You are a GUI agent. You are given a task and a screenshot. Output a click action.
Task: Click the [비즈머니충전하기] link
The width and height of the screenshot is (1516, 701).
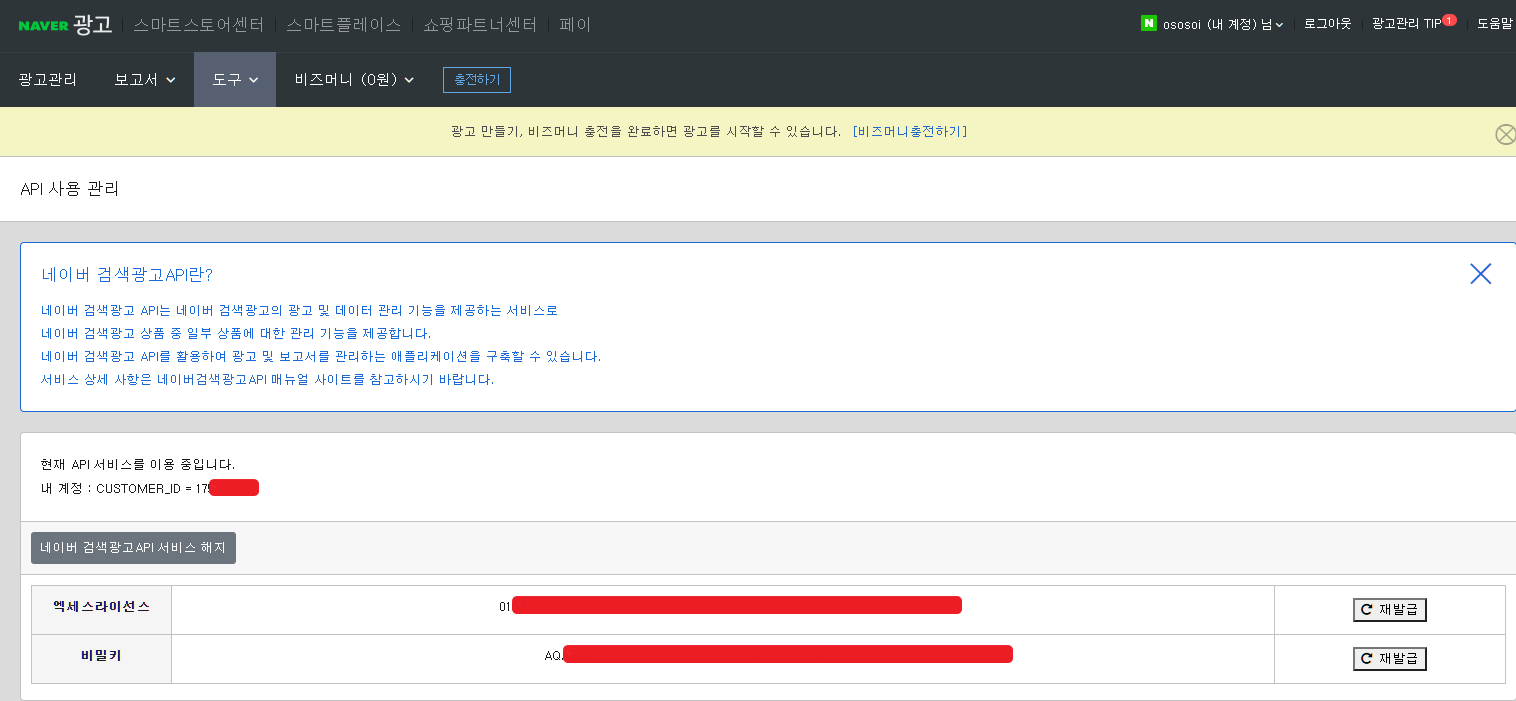pos(910,131)
